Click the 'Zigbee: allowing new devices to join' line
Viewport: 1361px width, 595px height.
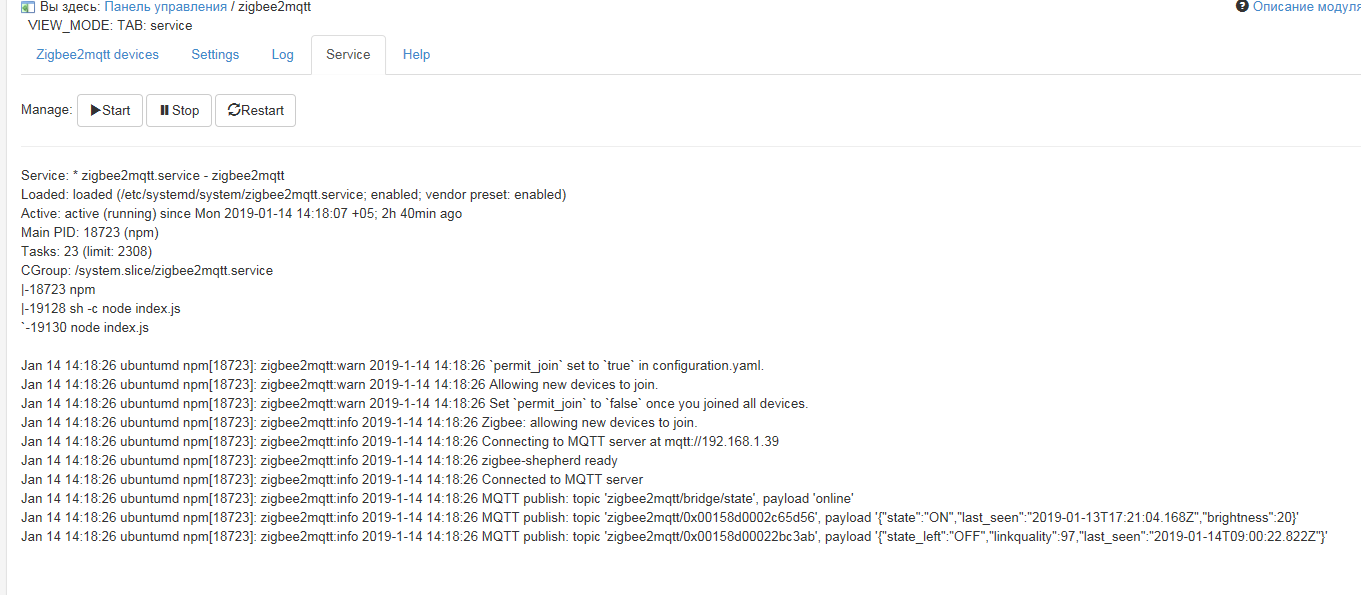(x=359, y=422)
